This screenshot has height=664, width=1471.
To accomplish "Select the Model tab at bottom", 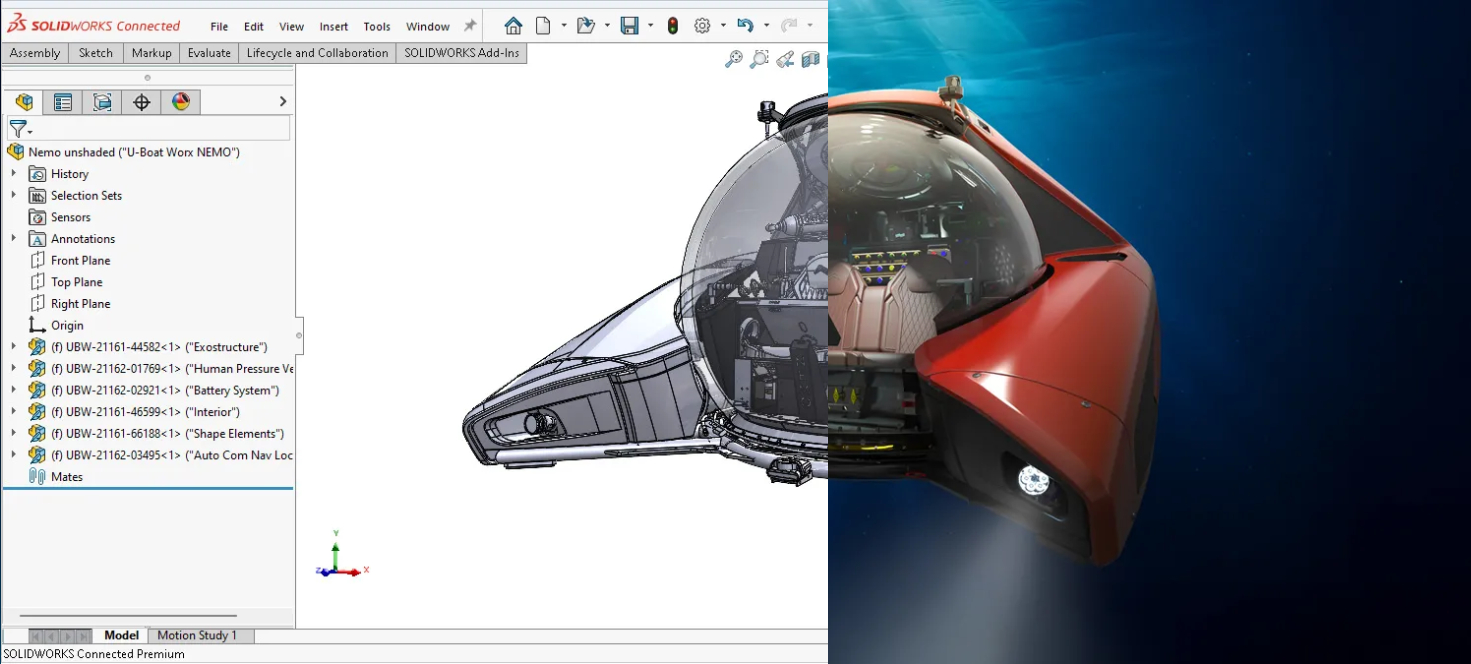I will point(121,635).
